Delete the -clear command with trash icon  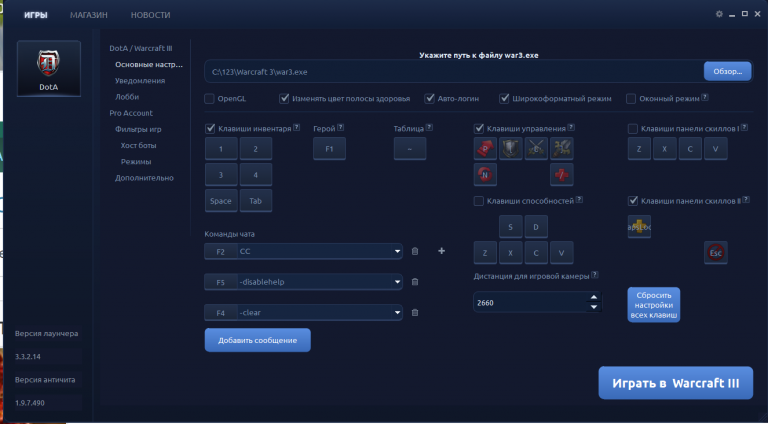point(415,312)
